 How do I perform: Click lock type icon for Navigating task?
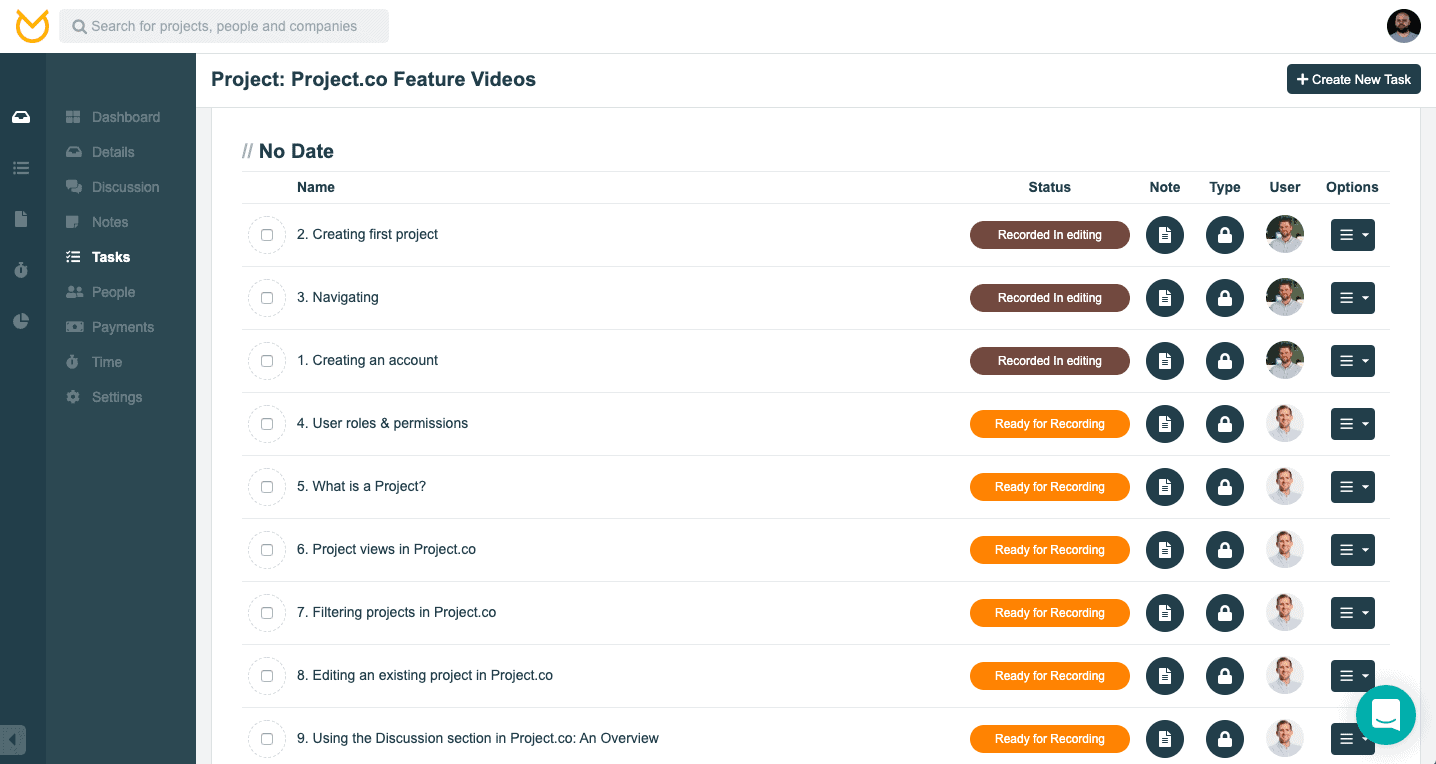tap(1225, 298)
